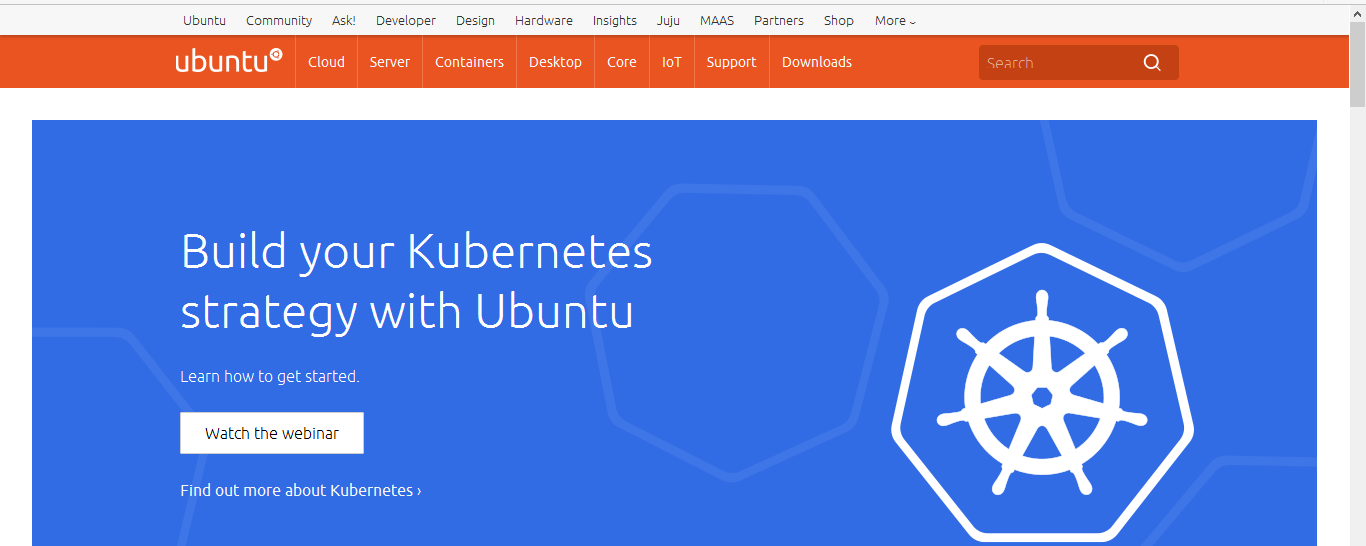Open the Core menu item

pyautogui.click(x=621, y=62)
